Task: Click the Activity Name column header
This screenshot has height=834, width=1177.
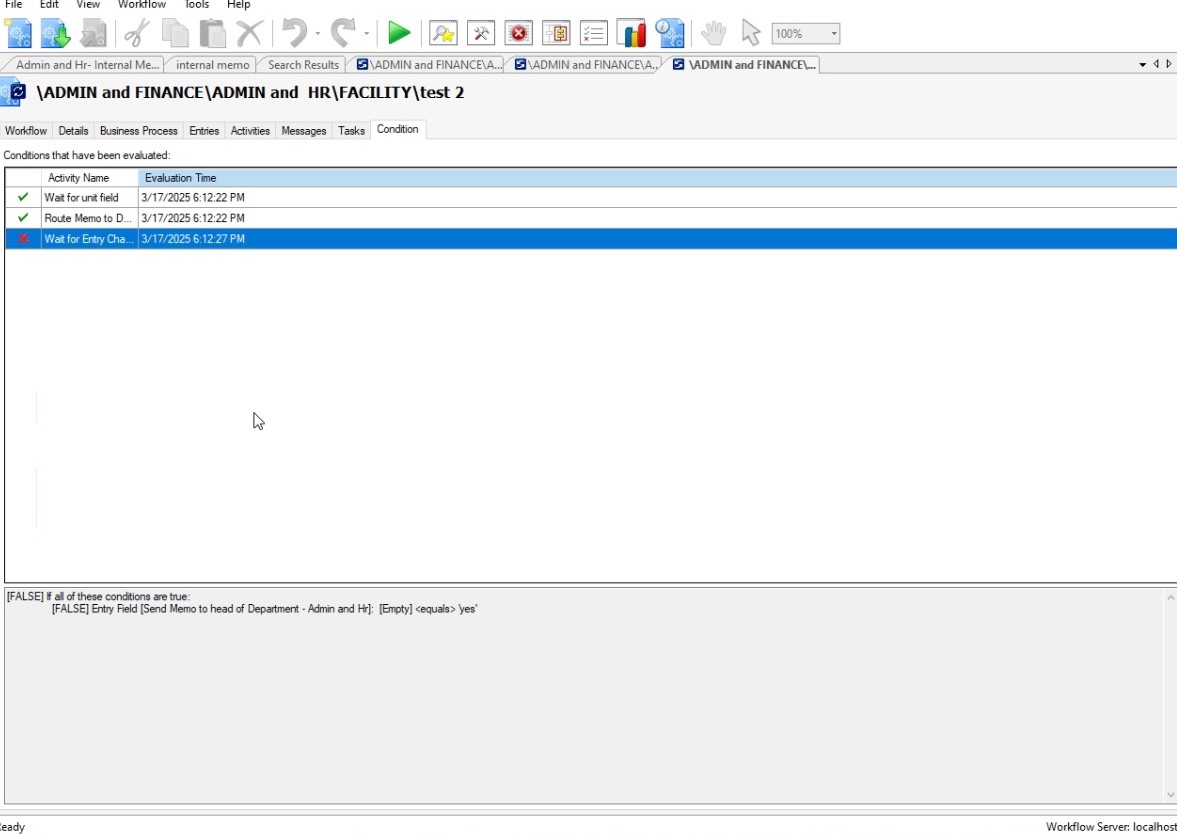Action: click(x=79, y=178)
